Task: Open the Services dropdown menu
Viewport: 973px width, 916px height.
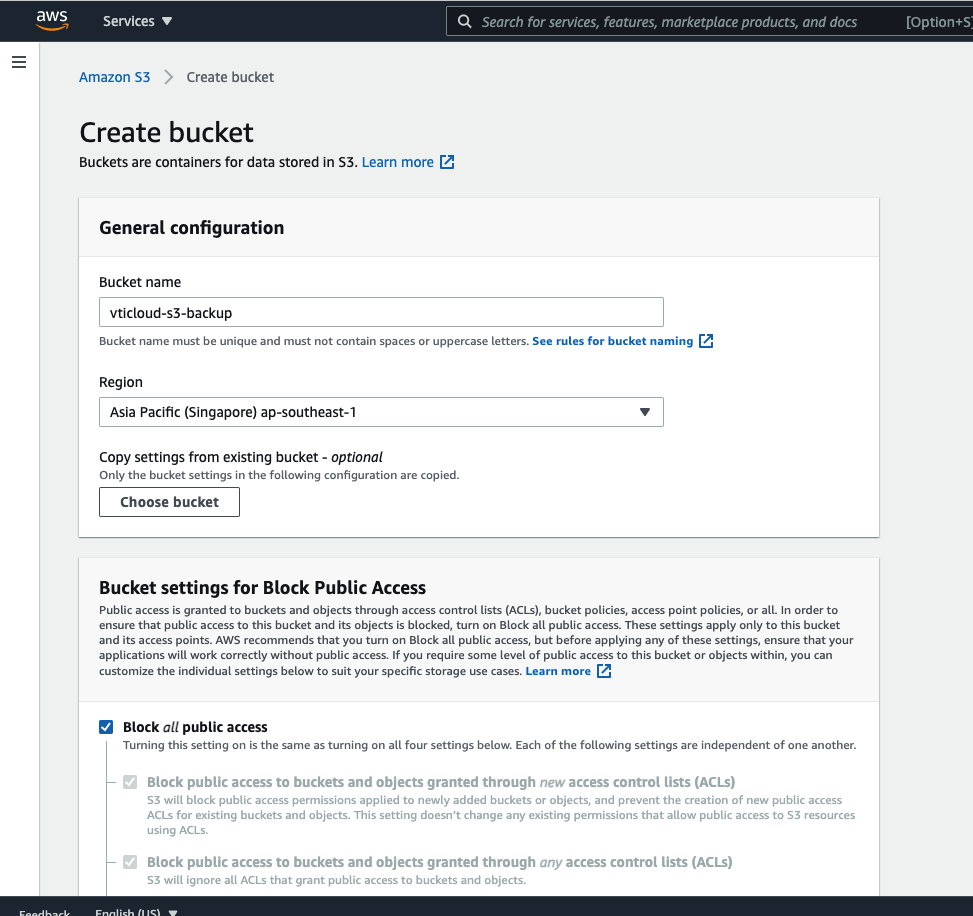Action: coord(137,21)
